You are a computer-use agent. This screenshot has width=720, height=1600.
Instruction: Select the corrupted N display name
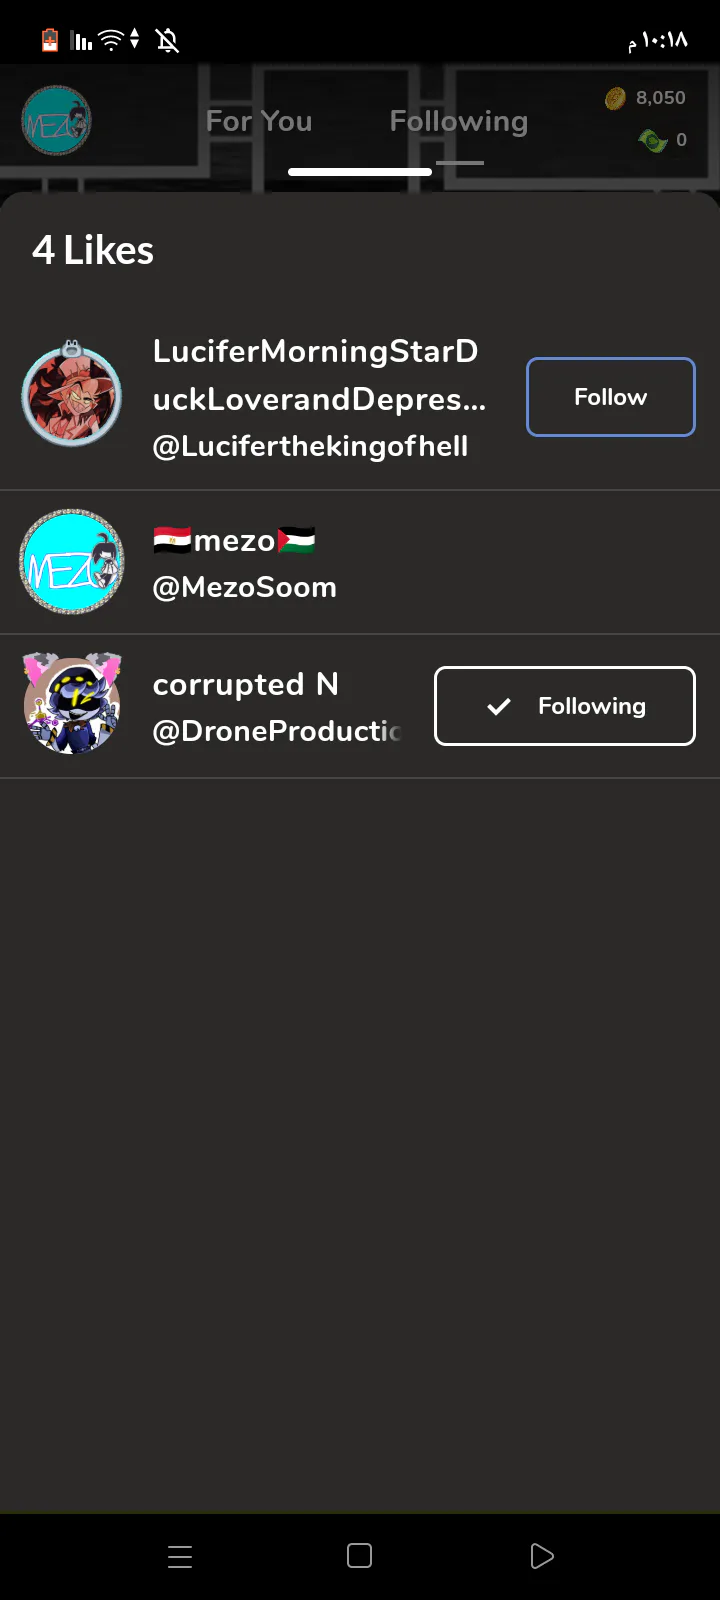click(x=246, y=684)
